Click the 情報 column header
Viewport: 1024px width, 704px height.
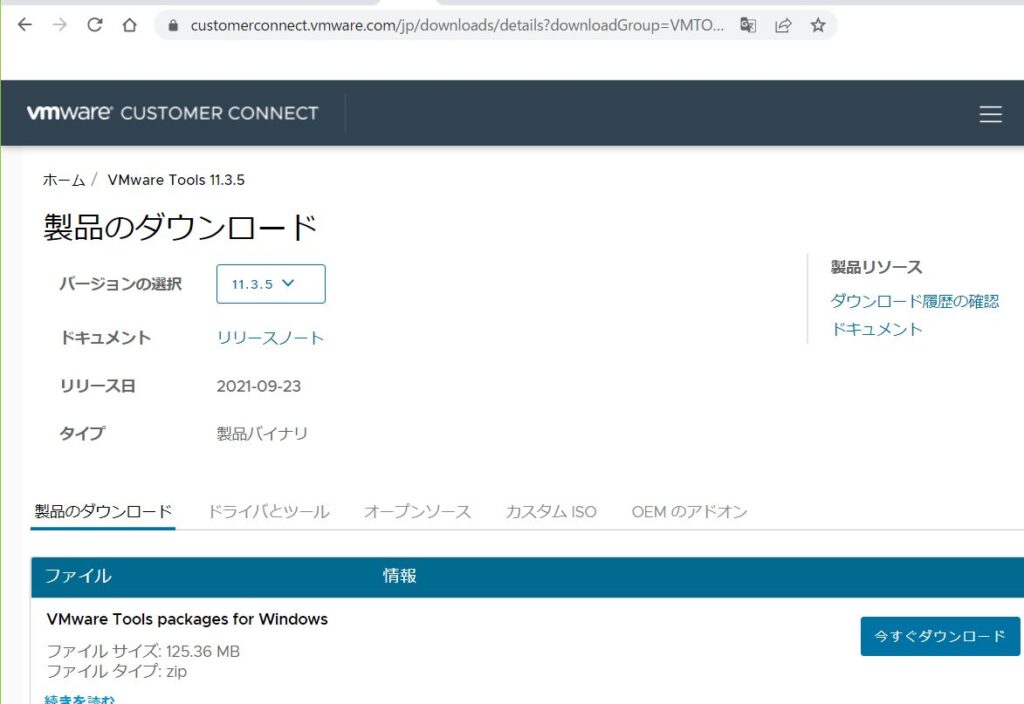click(x=399, y=575)
